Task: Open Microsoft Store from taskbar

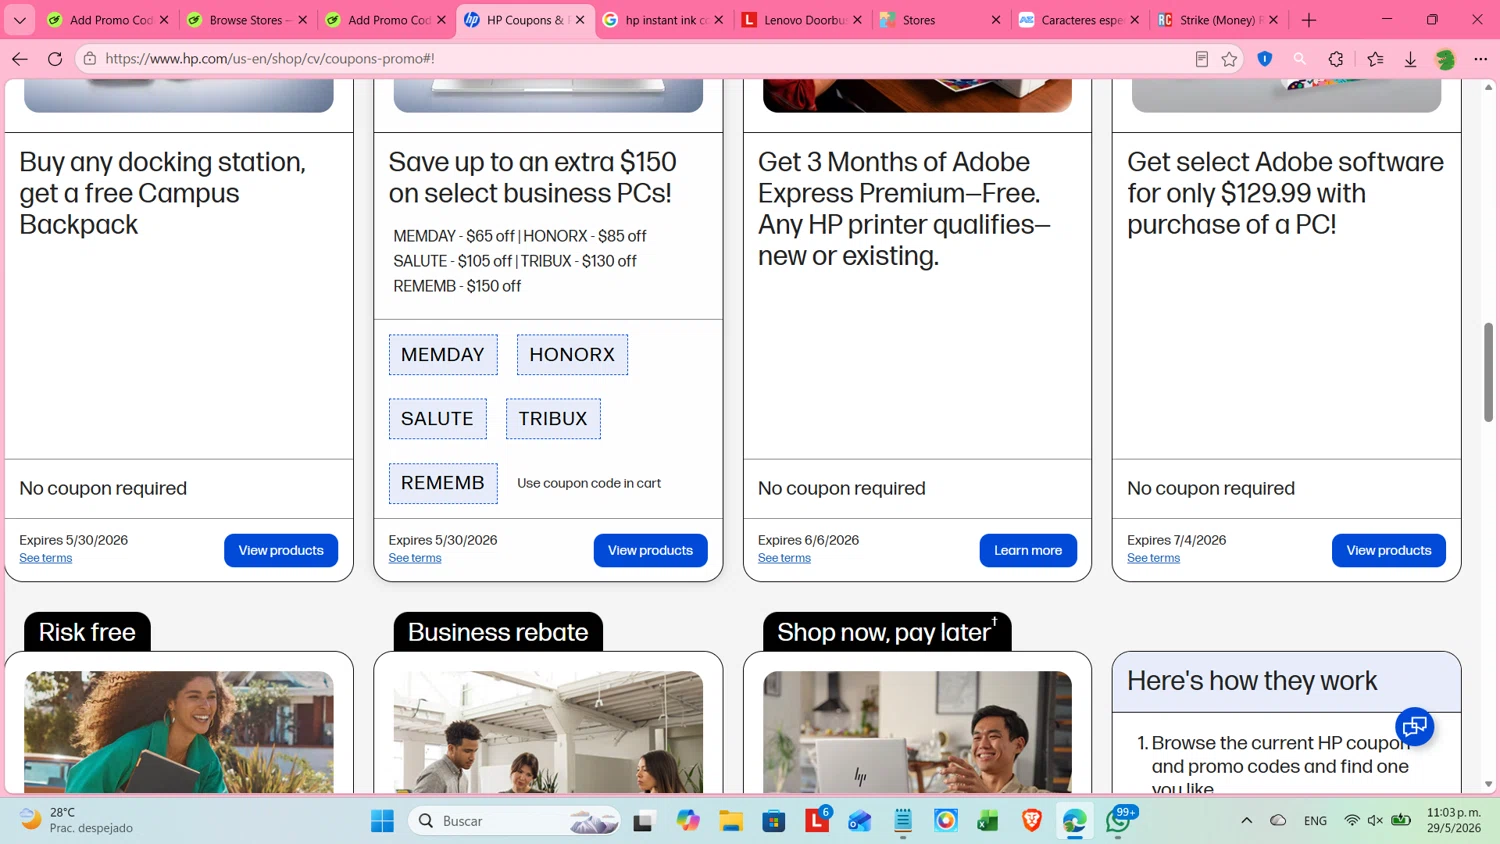Action: tap(774, 821)
